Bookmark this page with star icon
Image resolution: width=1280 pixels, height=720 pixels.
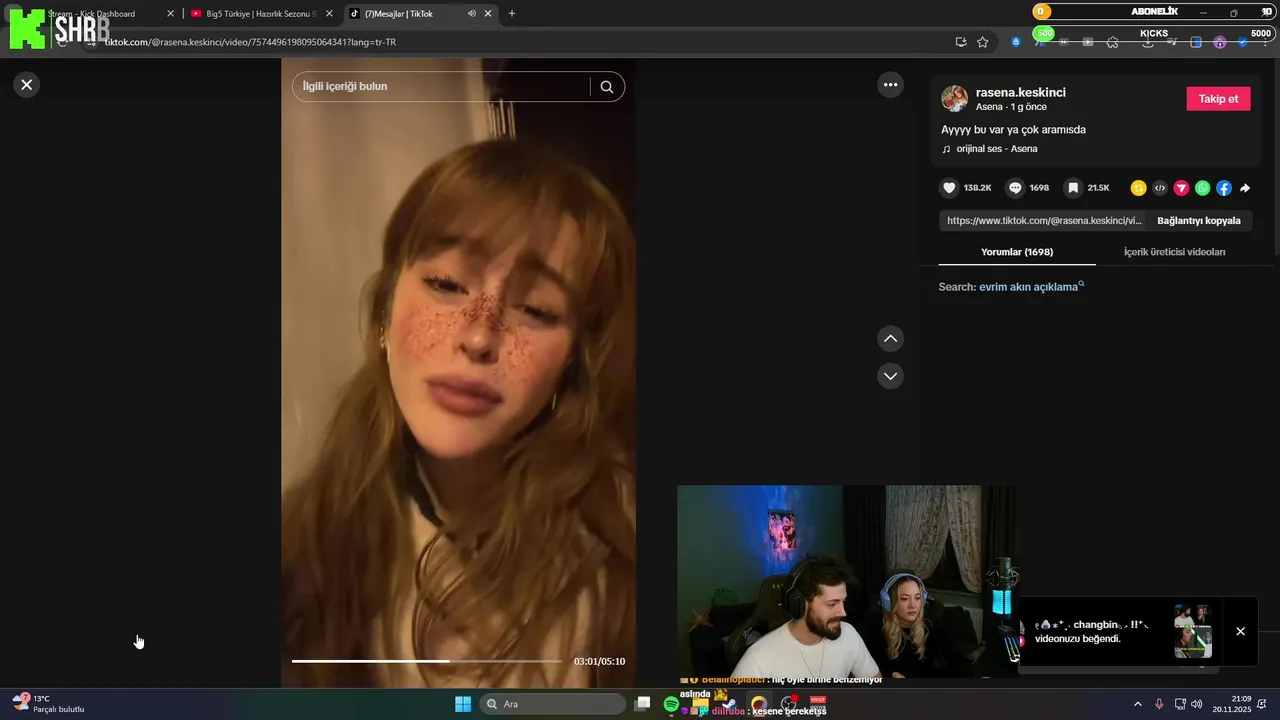click(x=983, y=42)
